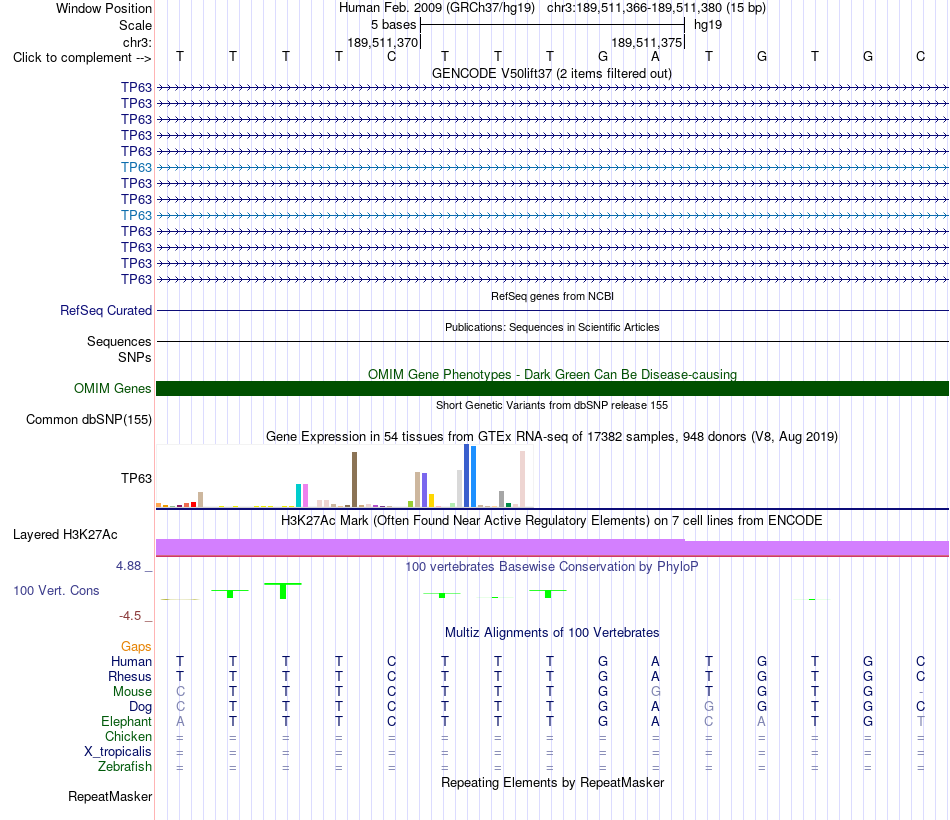Click the 'RepeatMasker' side label

point(110,796)
